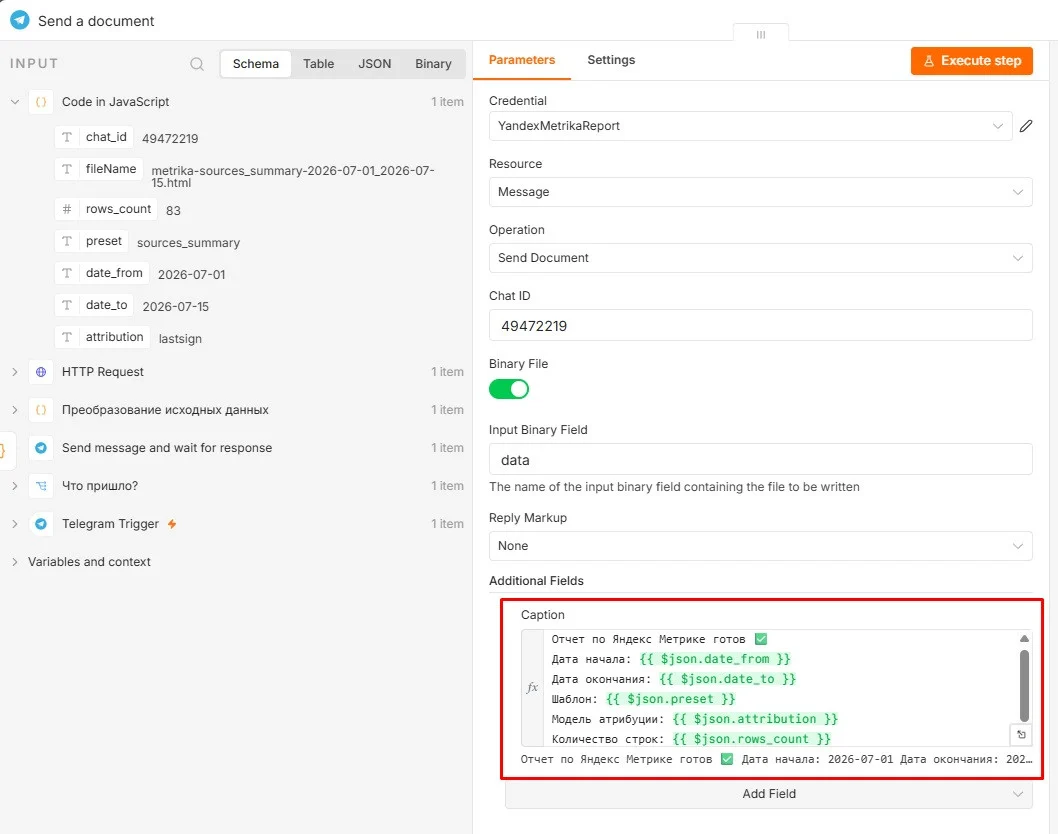Click the Chat ID input field
The width and height of the screenshot is (1058, 834).
[x=760, y=325]
